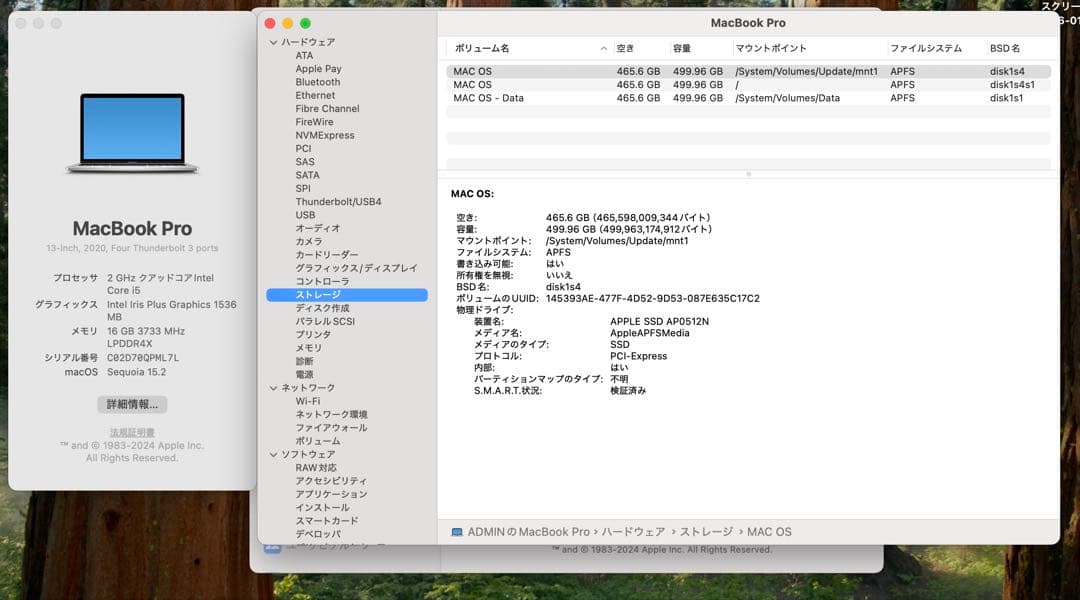Click the computer icon in the breadcrumb
1080x600 pixels.
click(x=455, y=531)
